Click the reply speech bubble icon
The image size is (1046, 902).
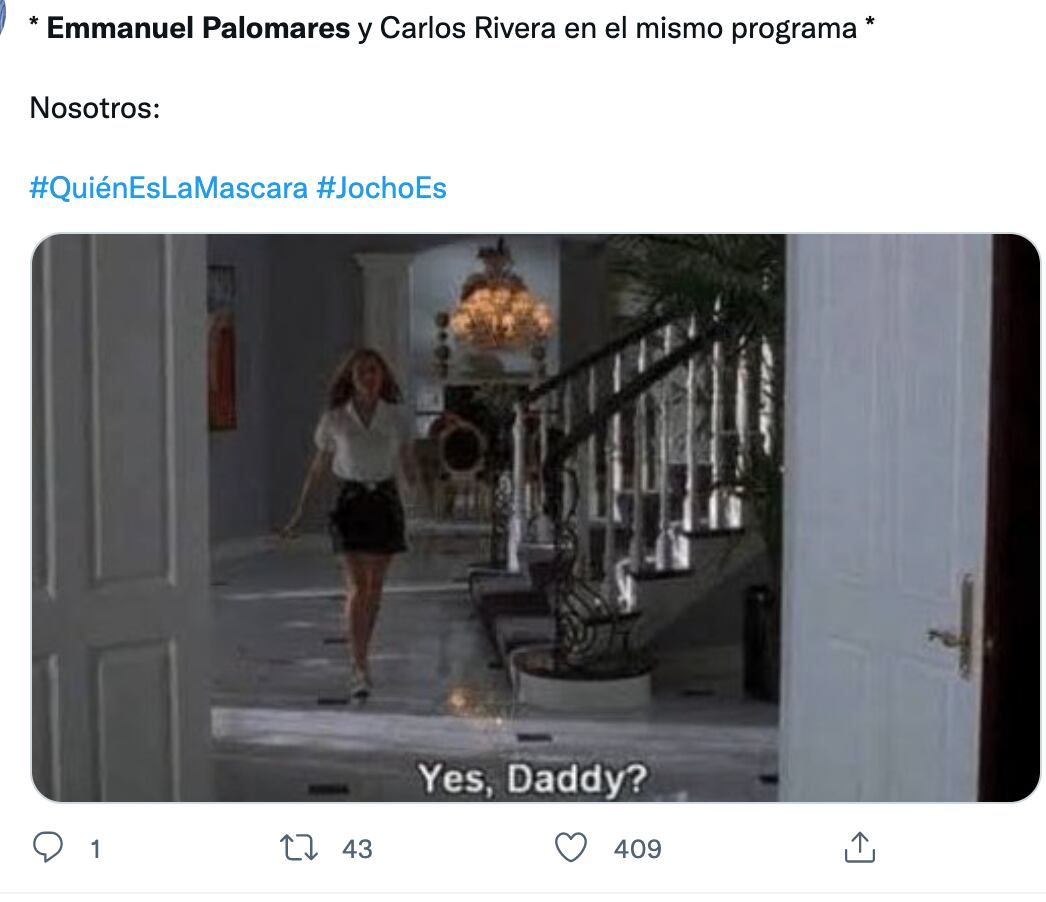48,847
